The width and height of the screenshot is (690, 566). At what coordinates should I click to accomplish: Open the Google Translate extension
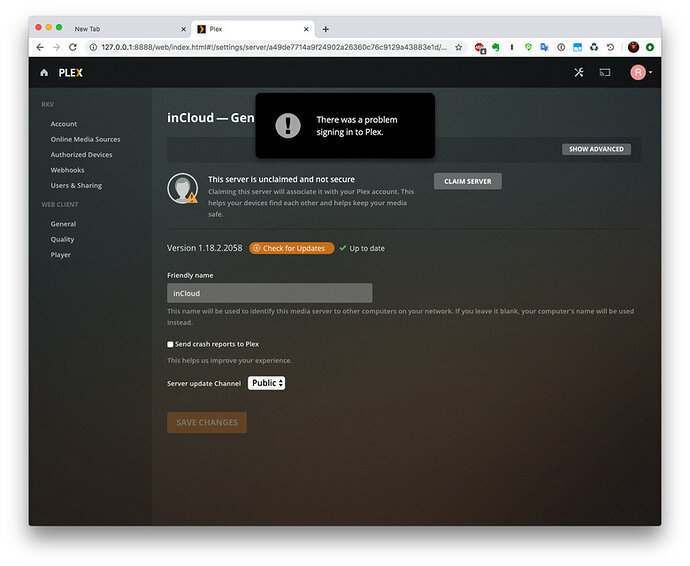tap(544, 47)
